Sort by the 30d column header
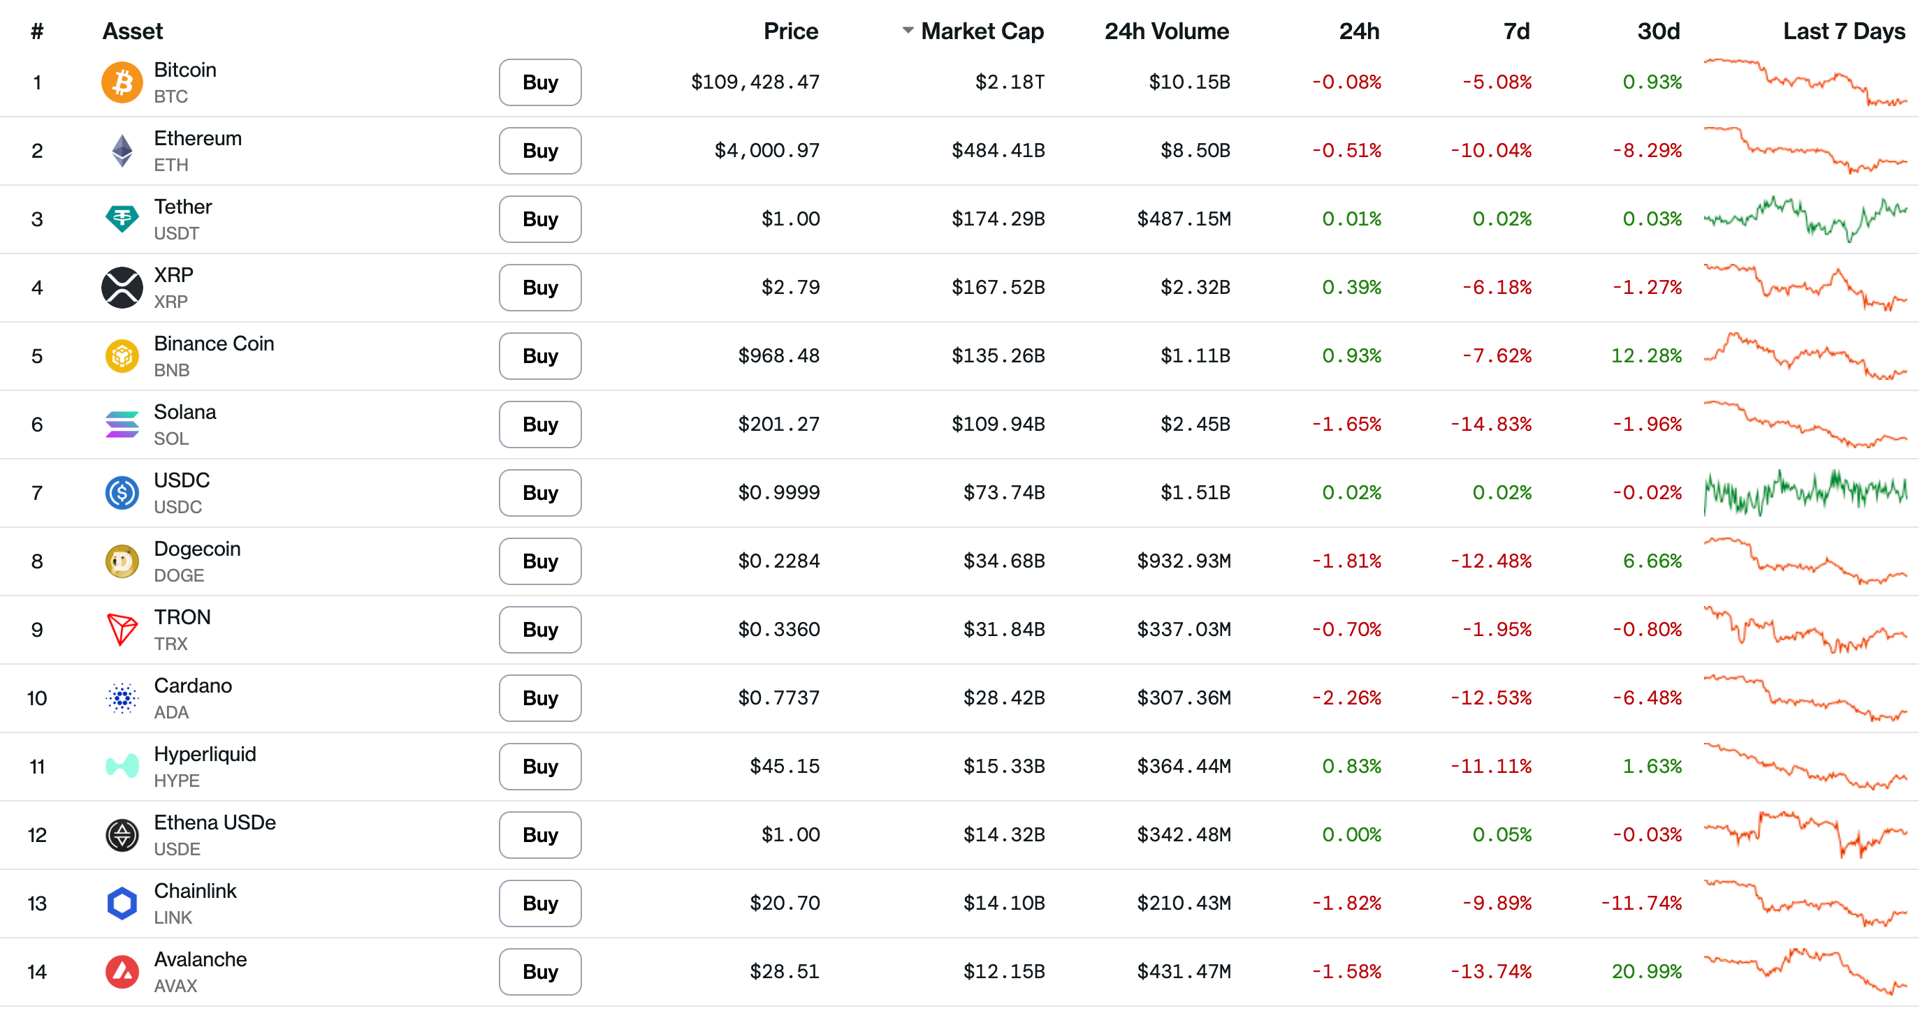Image resolution: width=1920 pixels, height=1011 pixels. coord(1658,31)
